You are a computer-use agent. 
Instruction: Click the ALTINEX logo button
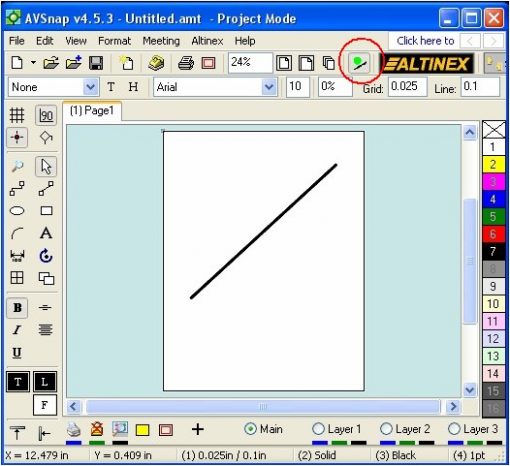tap(426, 63)
